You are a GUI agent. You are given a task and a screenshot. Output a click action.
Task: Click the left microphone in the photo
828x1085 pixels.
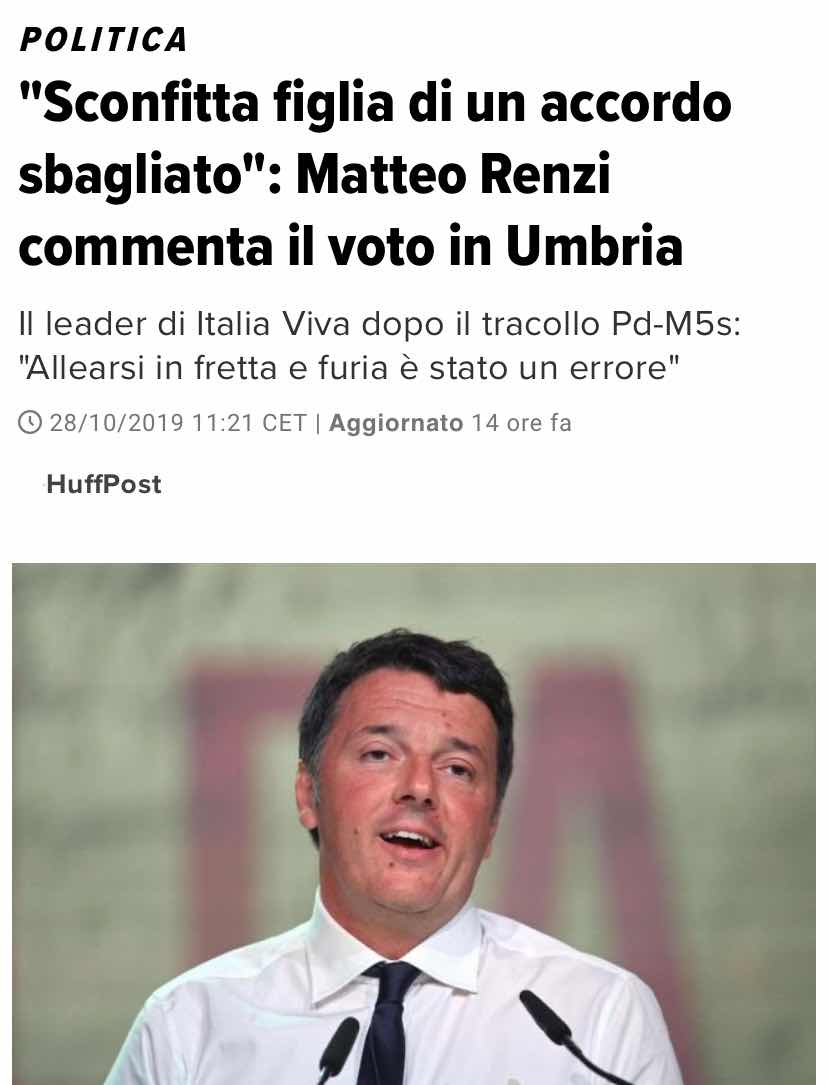[338, 1050]
